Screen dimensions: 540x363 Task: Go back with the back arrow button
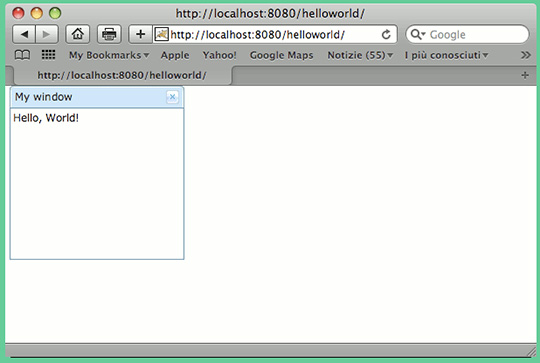coord(24,34)
